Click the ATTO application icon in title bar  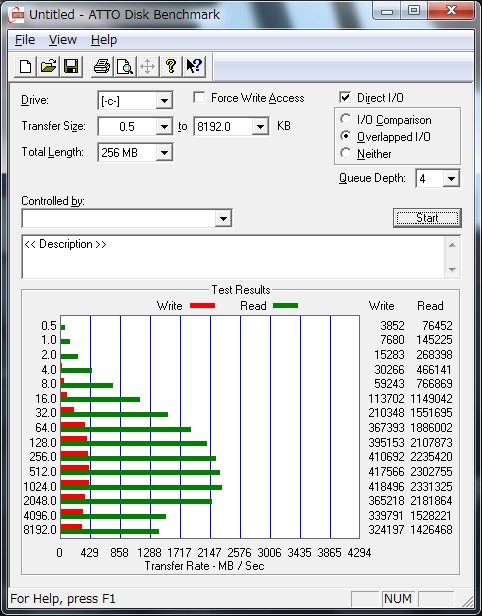(16, 15)
